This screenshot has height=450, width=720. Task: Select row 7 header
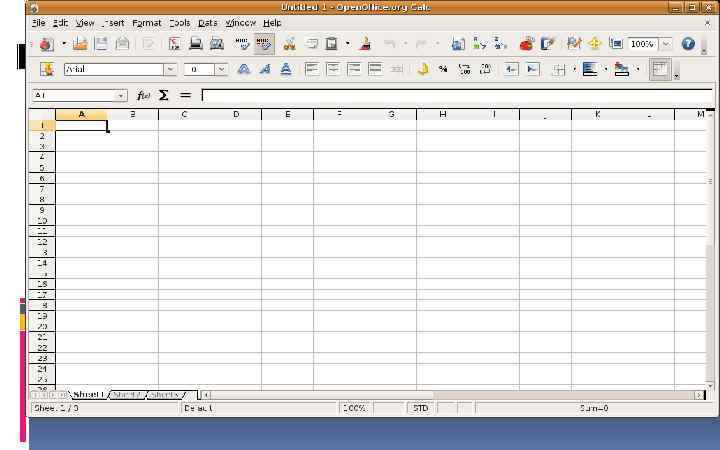tap(42, 189)
